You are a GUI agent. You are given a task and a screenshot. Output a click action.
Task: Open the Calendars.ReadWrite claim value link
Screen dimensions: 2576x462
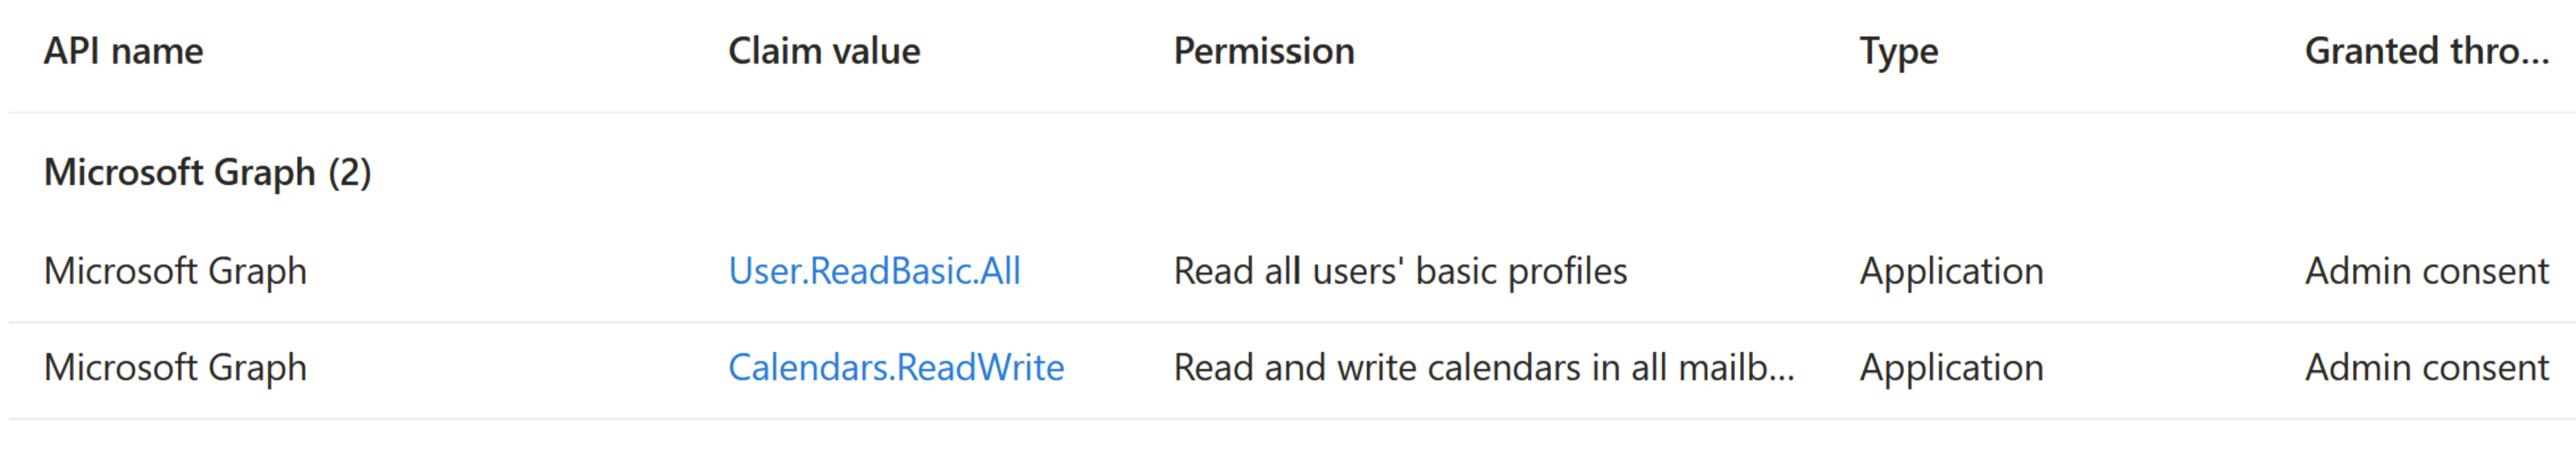click(895, 367)
